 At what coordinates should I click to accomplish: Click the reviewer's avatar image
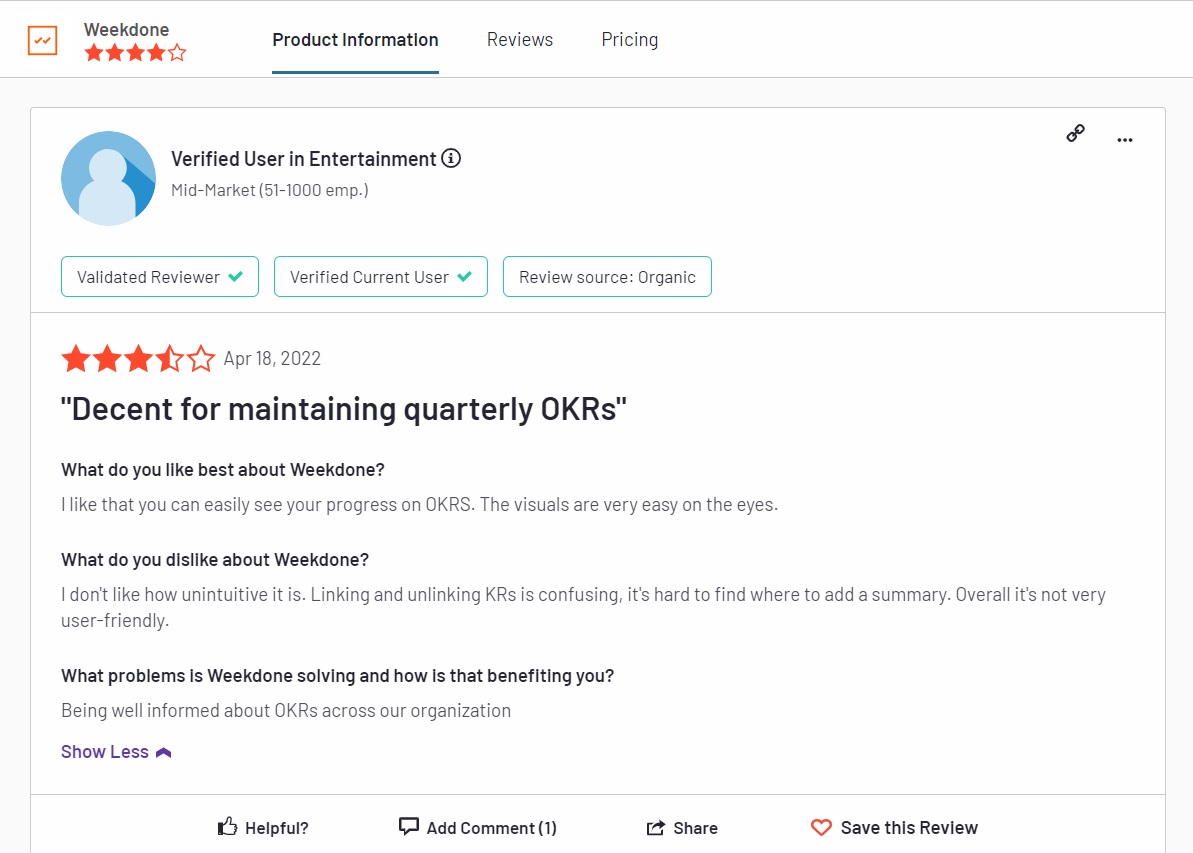[108, 177]
